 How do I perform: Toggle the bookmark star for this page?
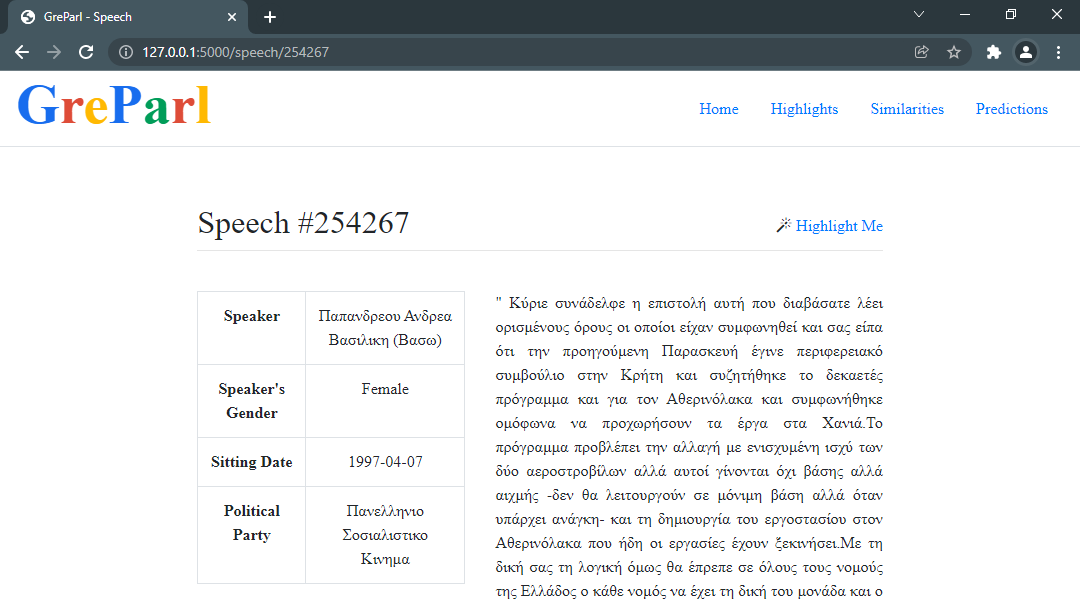[954, 51]
